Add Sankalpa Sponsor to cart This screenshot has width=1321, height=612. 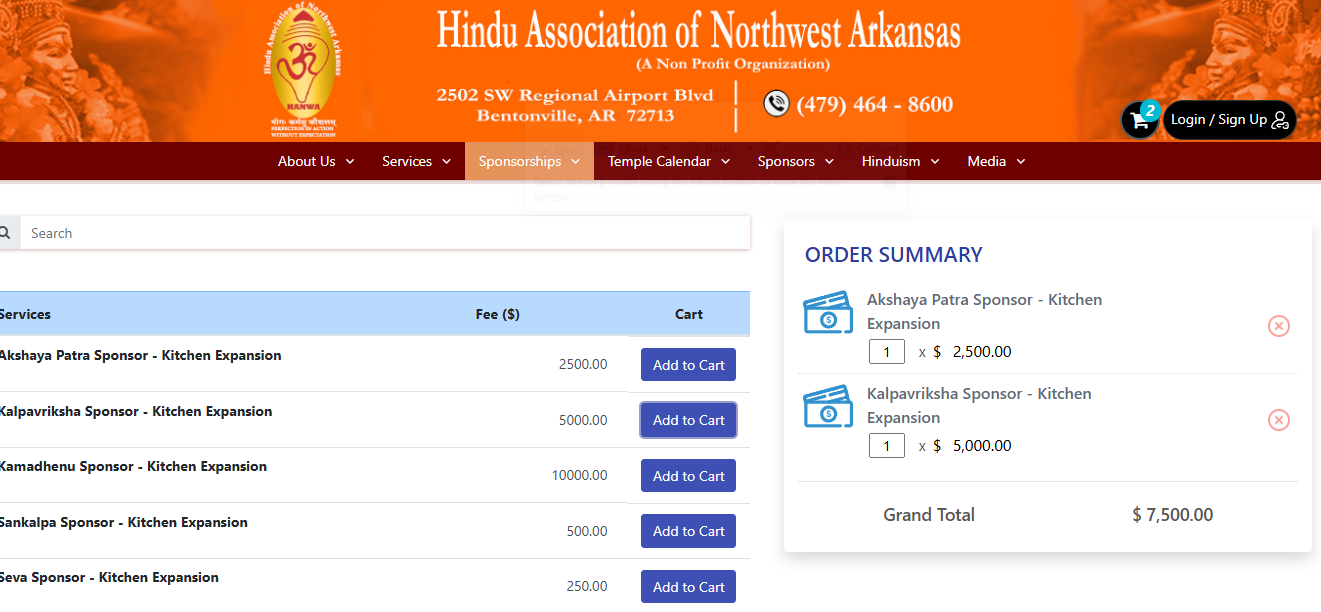(688, 531)
